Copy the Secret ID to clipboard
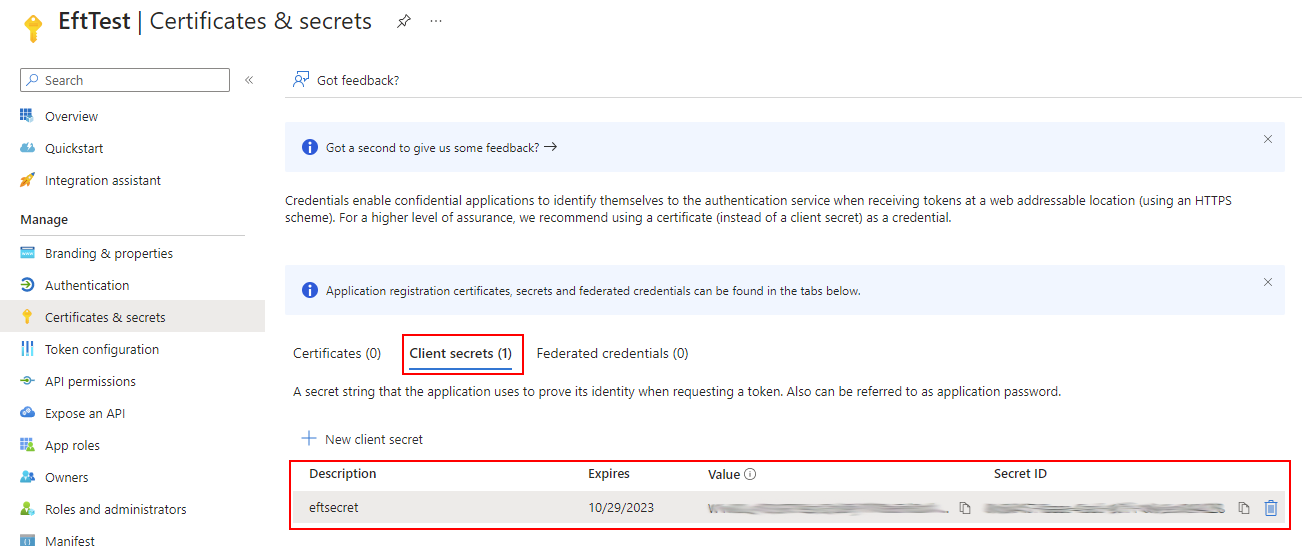The height and width of the screenshot is (546, 1302). click(x=1244, y=508)
